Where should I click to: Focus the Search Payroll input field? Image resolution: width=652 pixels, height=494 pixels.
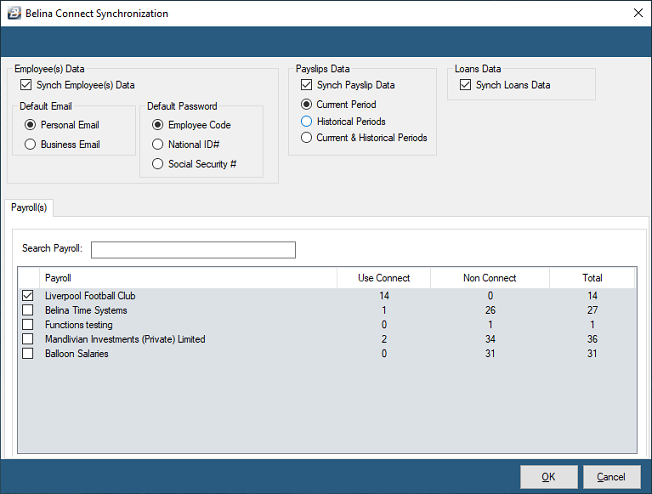pyautogui.click(x=193, y=250)
